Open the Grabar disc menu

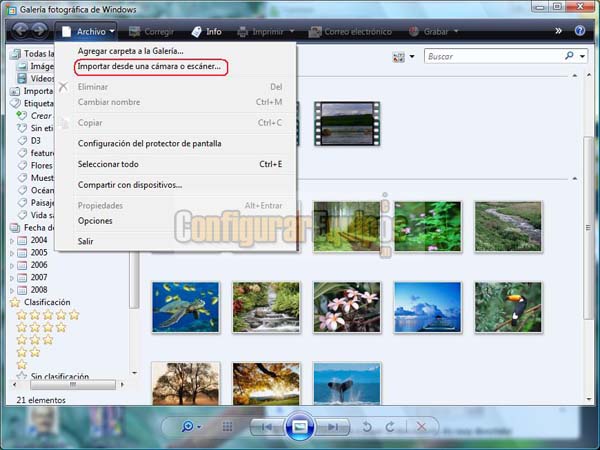coord(433,31)
